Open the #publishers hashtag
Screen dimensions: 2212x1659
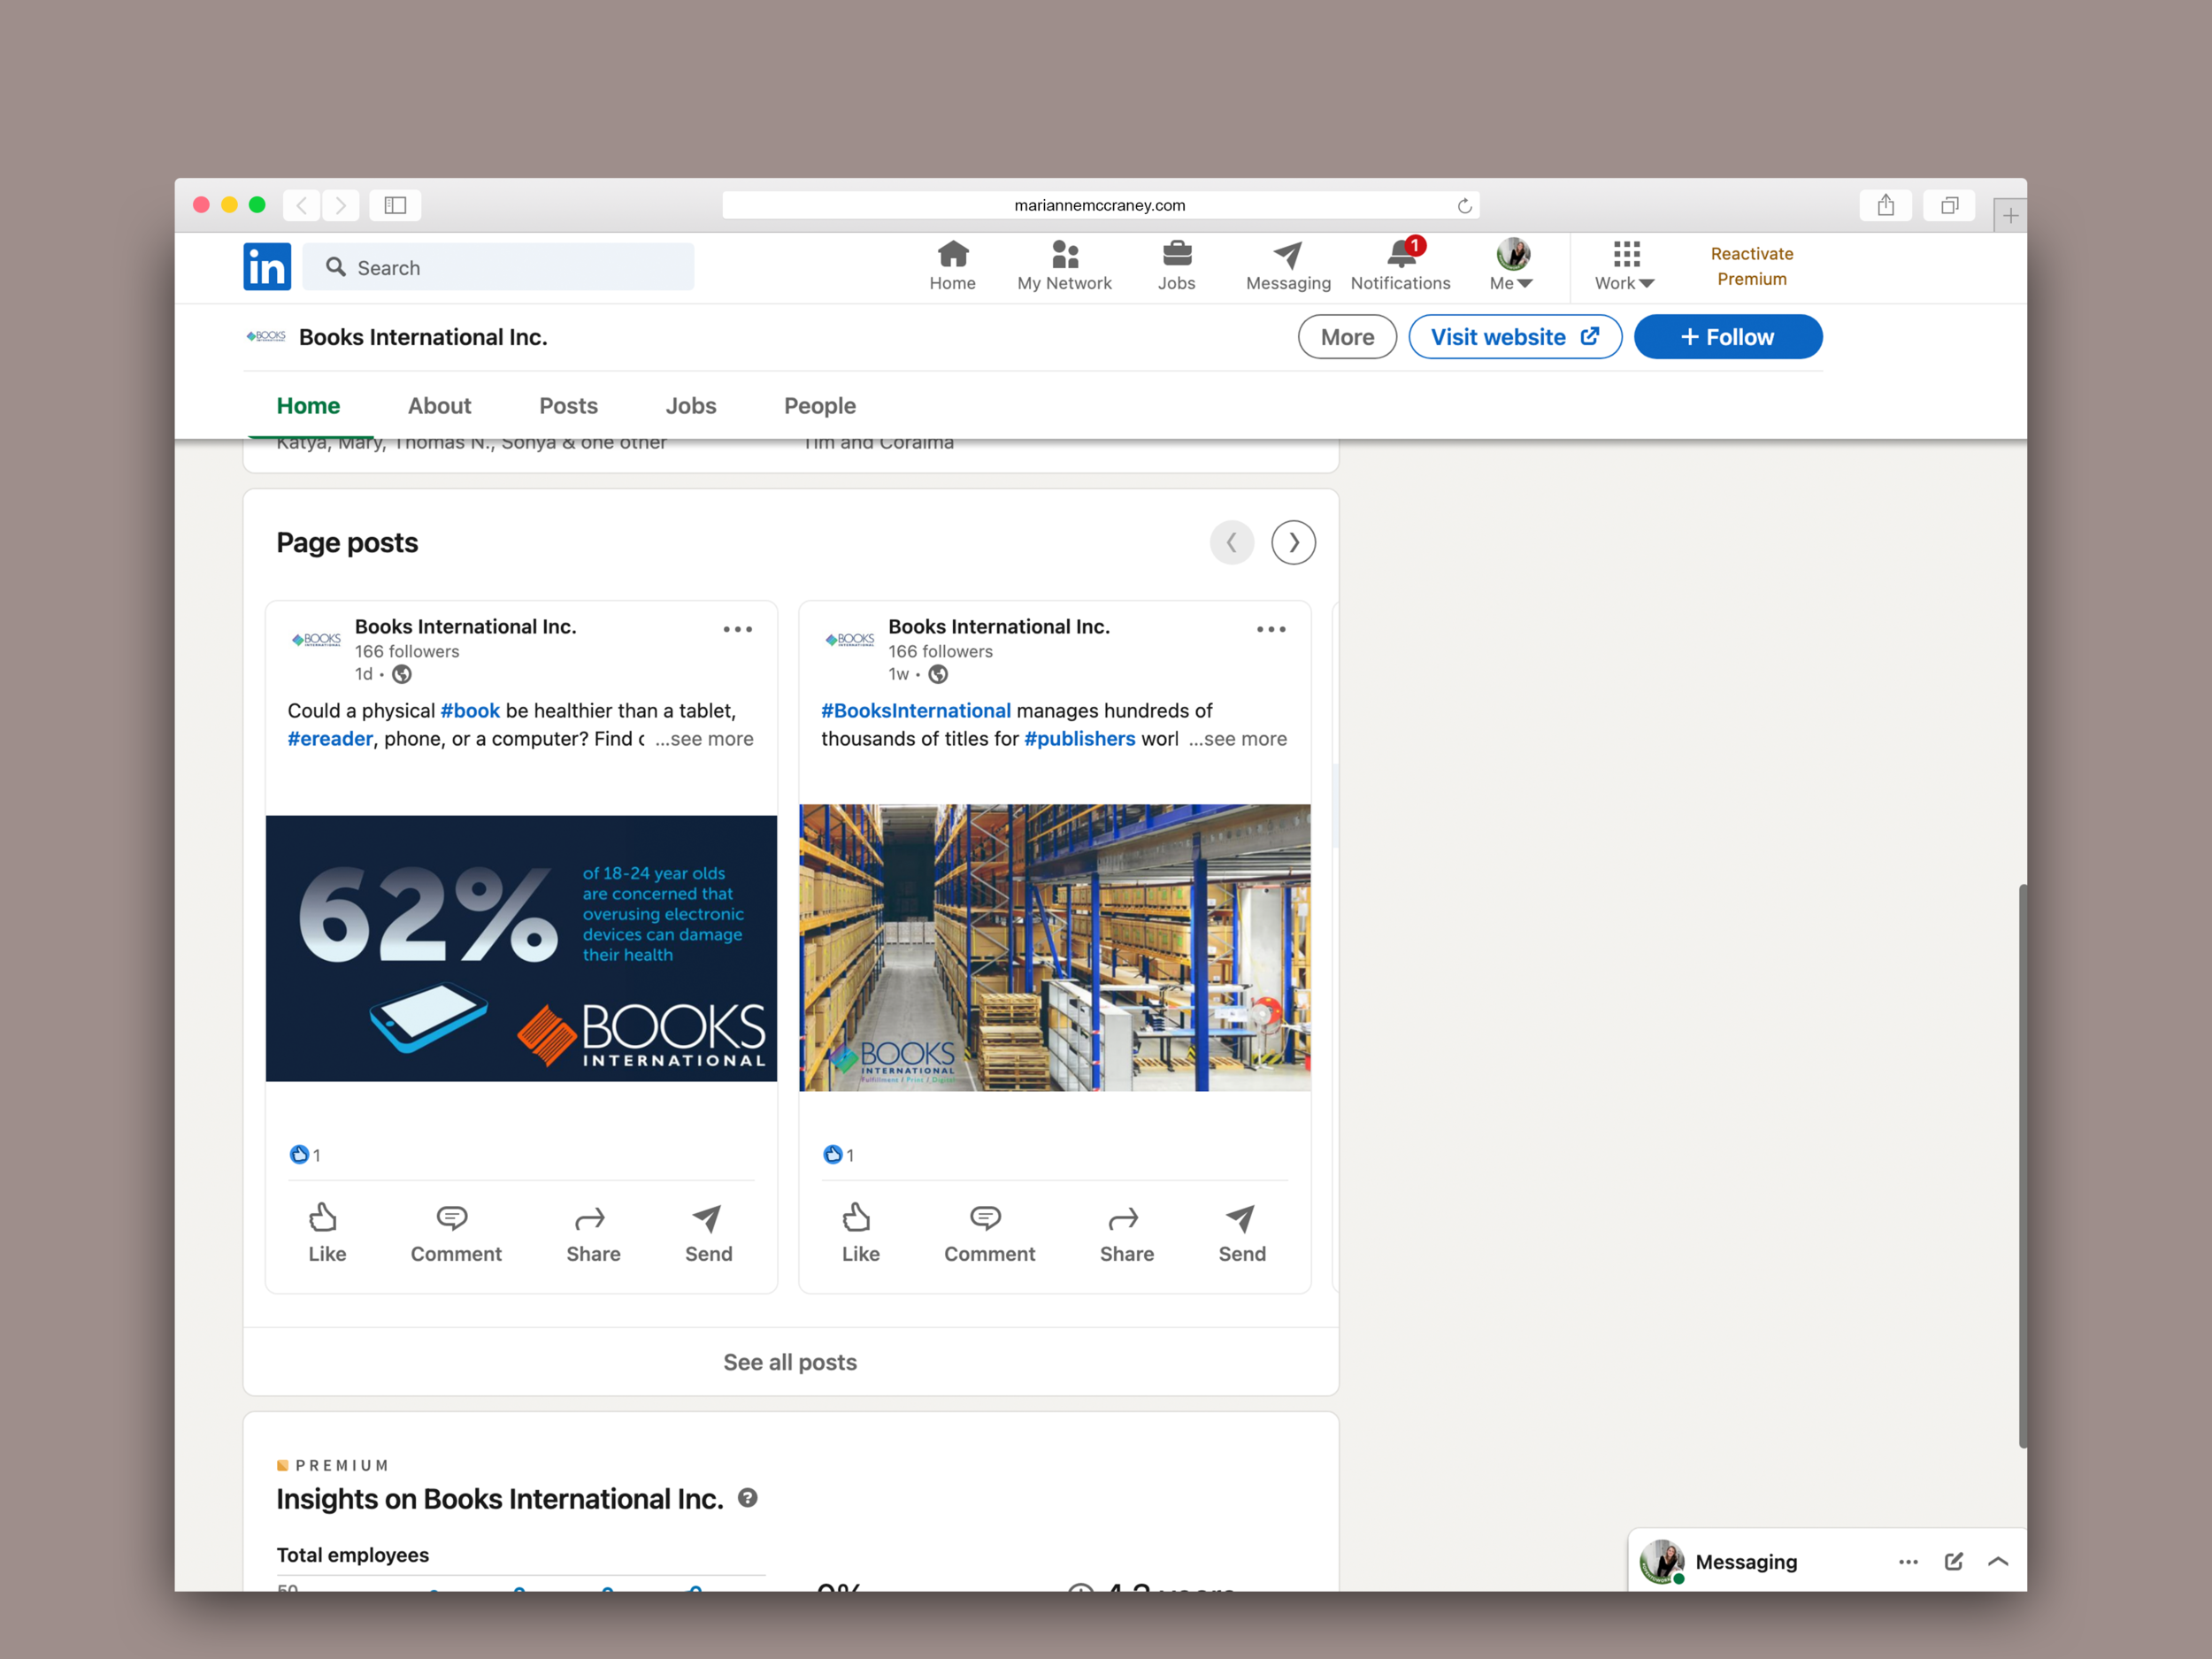[x=1080, y=739]
